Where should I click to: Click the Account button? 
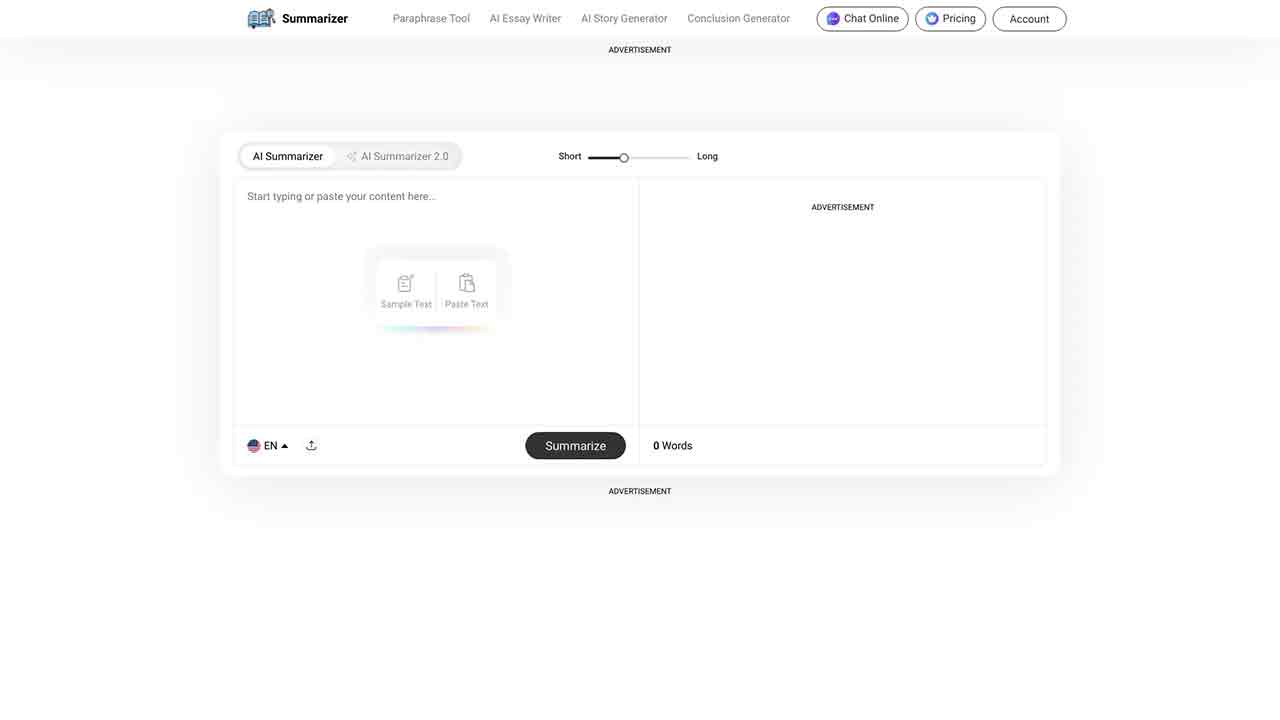tap(1029, 19)
